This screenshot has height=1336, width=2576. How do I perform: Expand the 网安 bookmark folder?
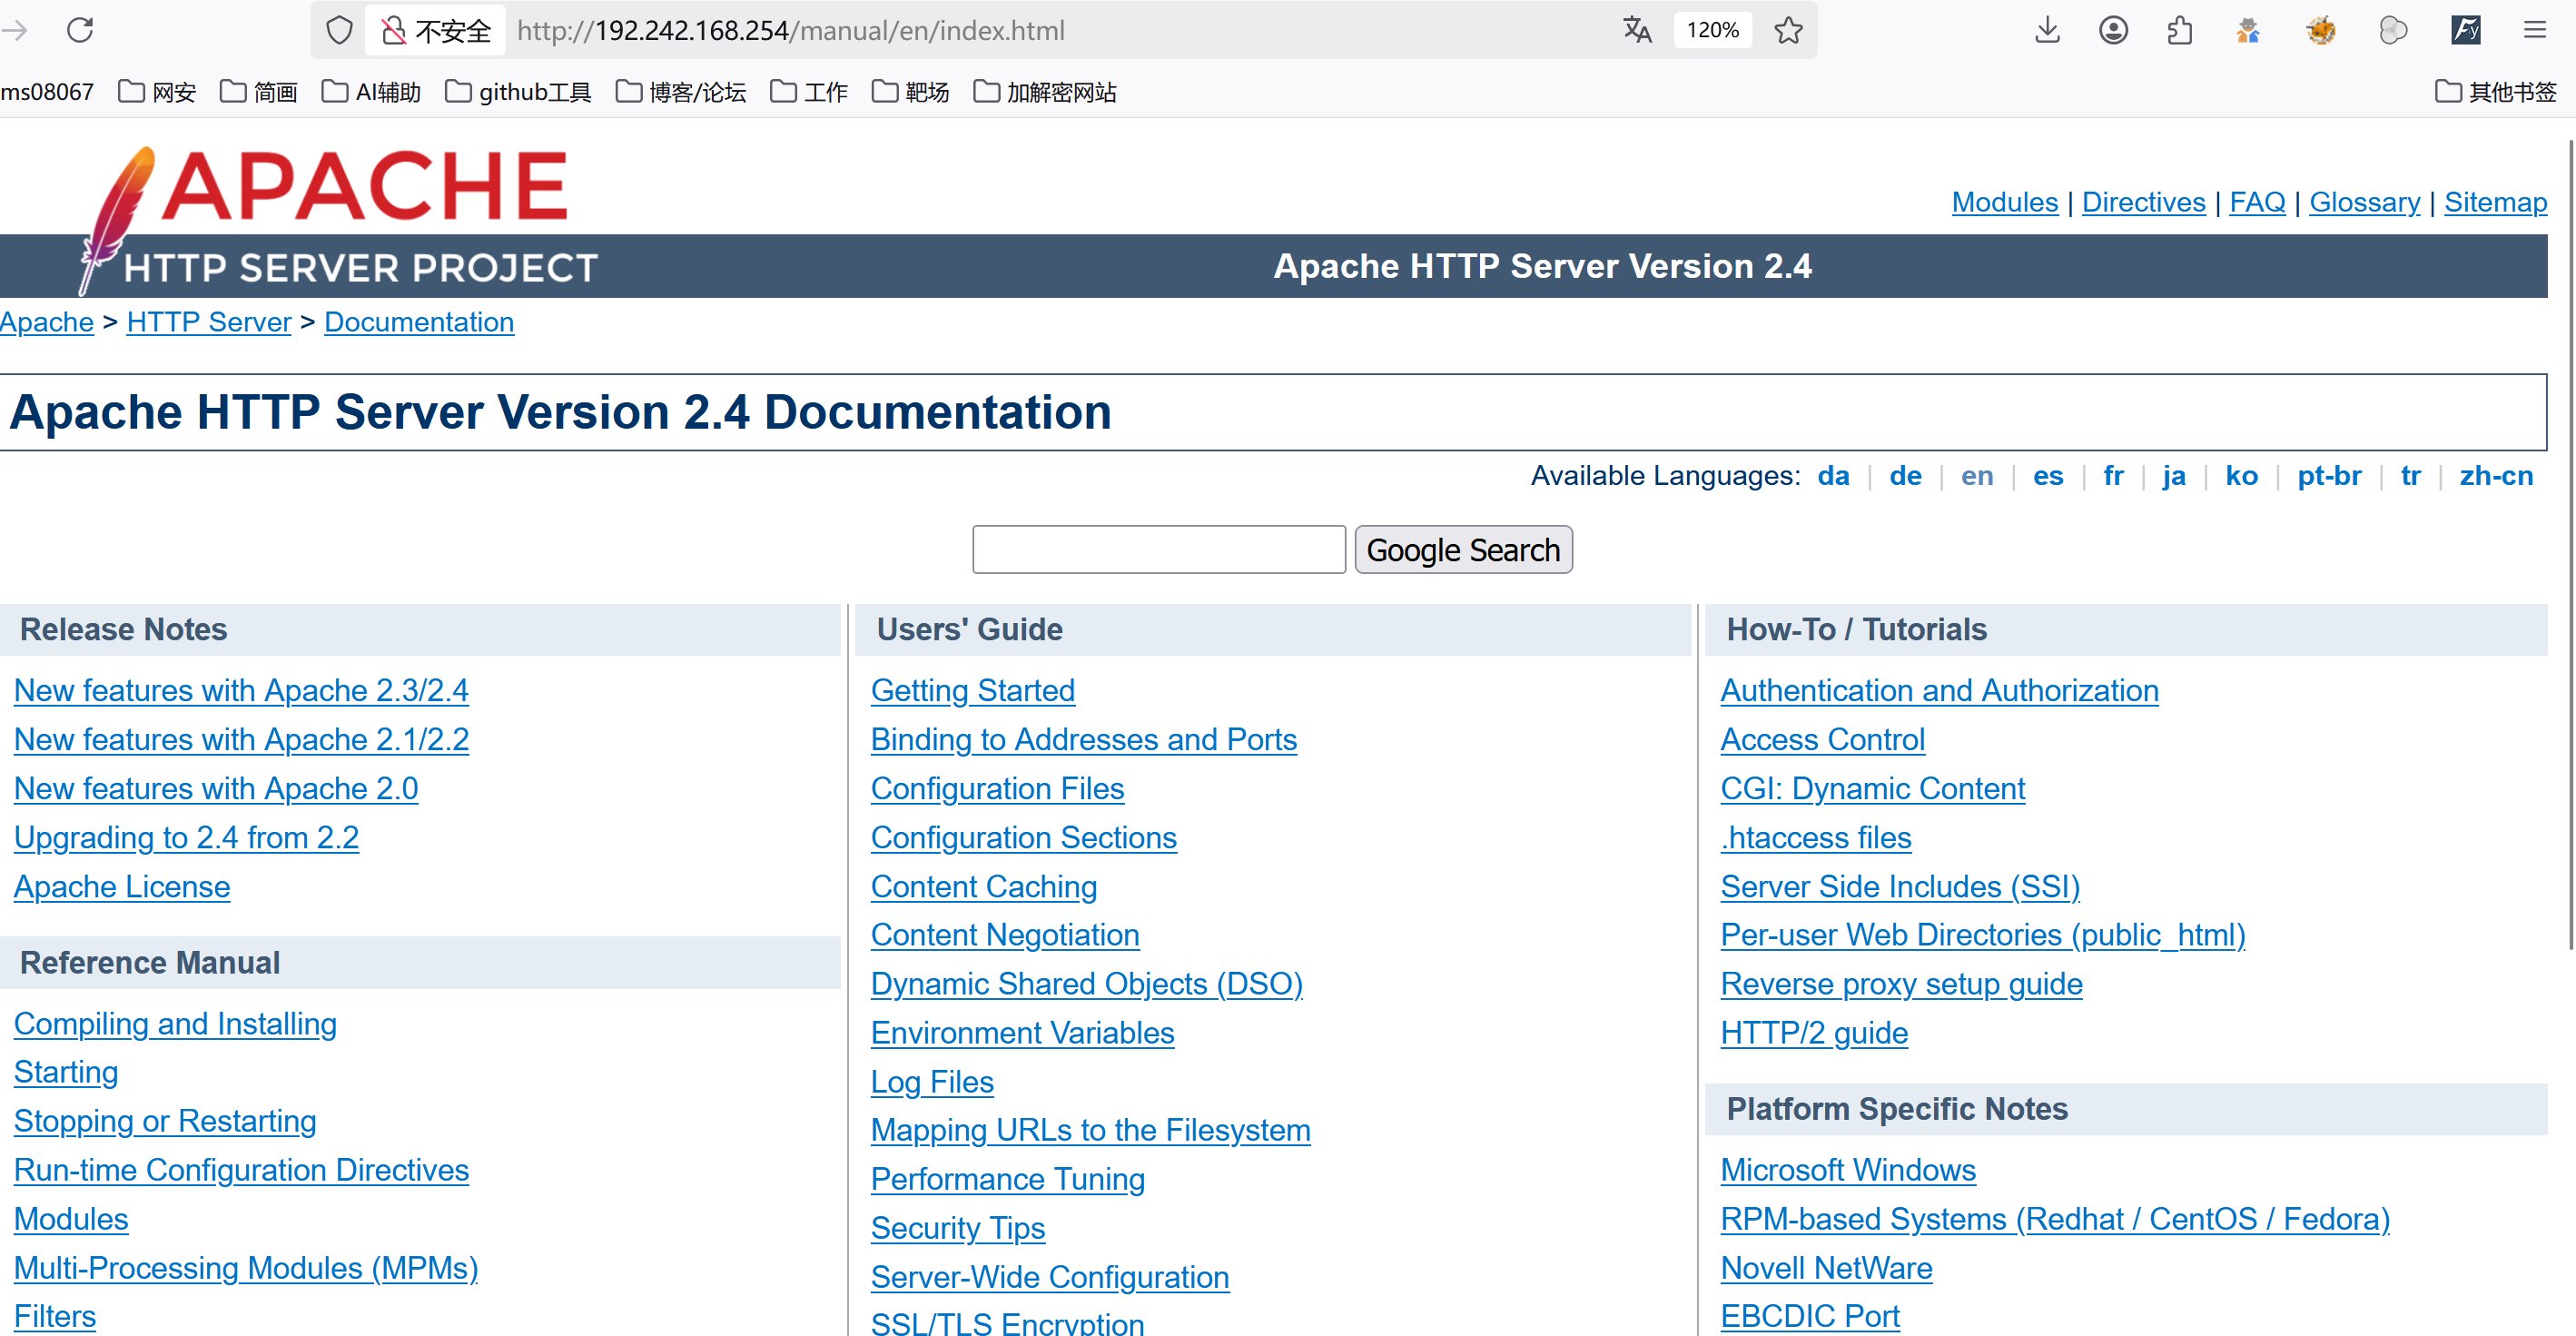coord(157,92)
